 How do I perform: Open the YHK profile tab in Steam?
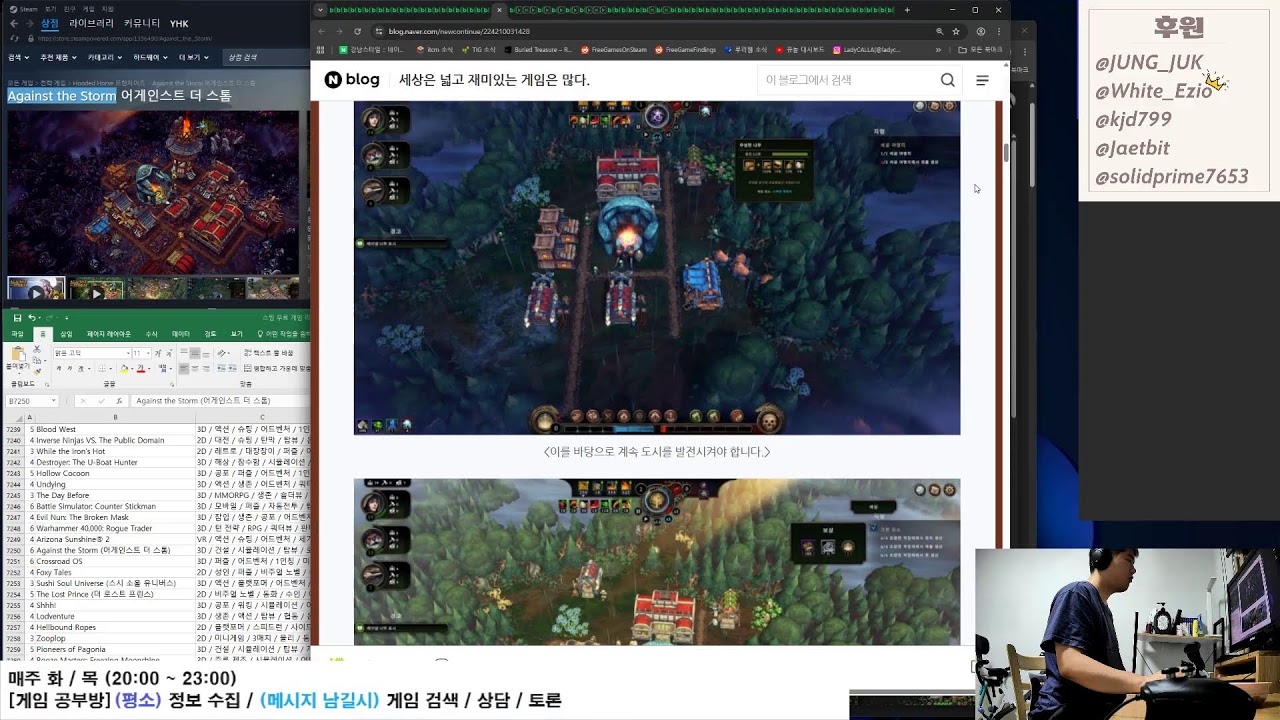point(179,23)
